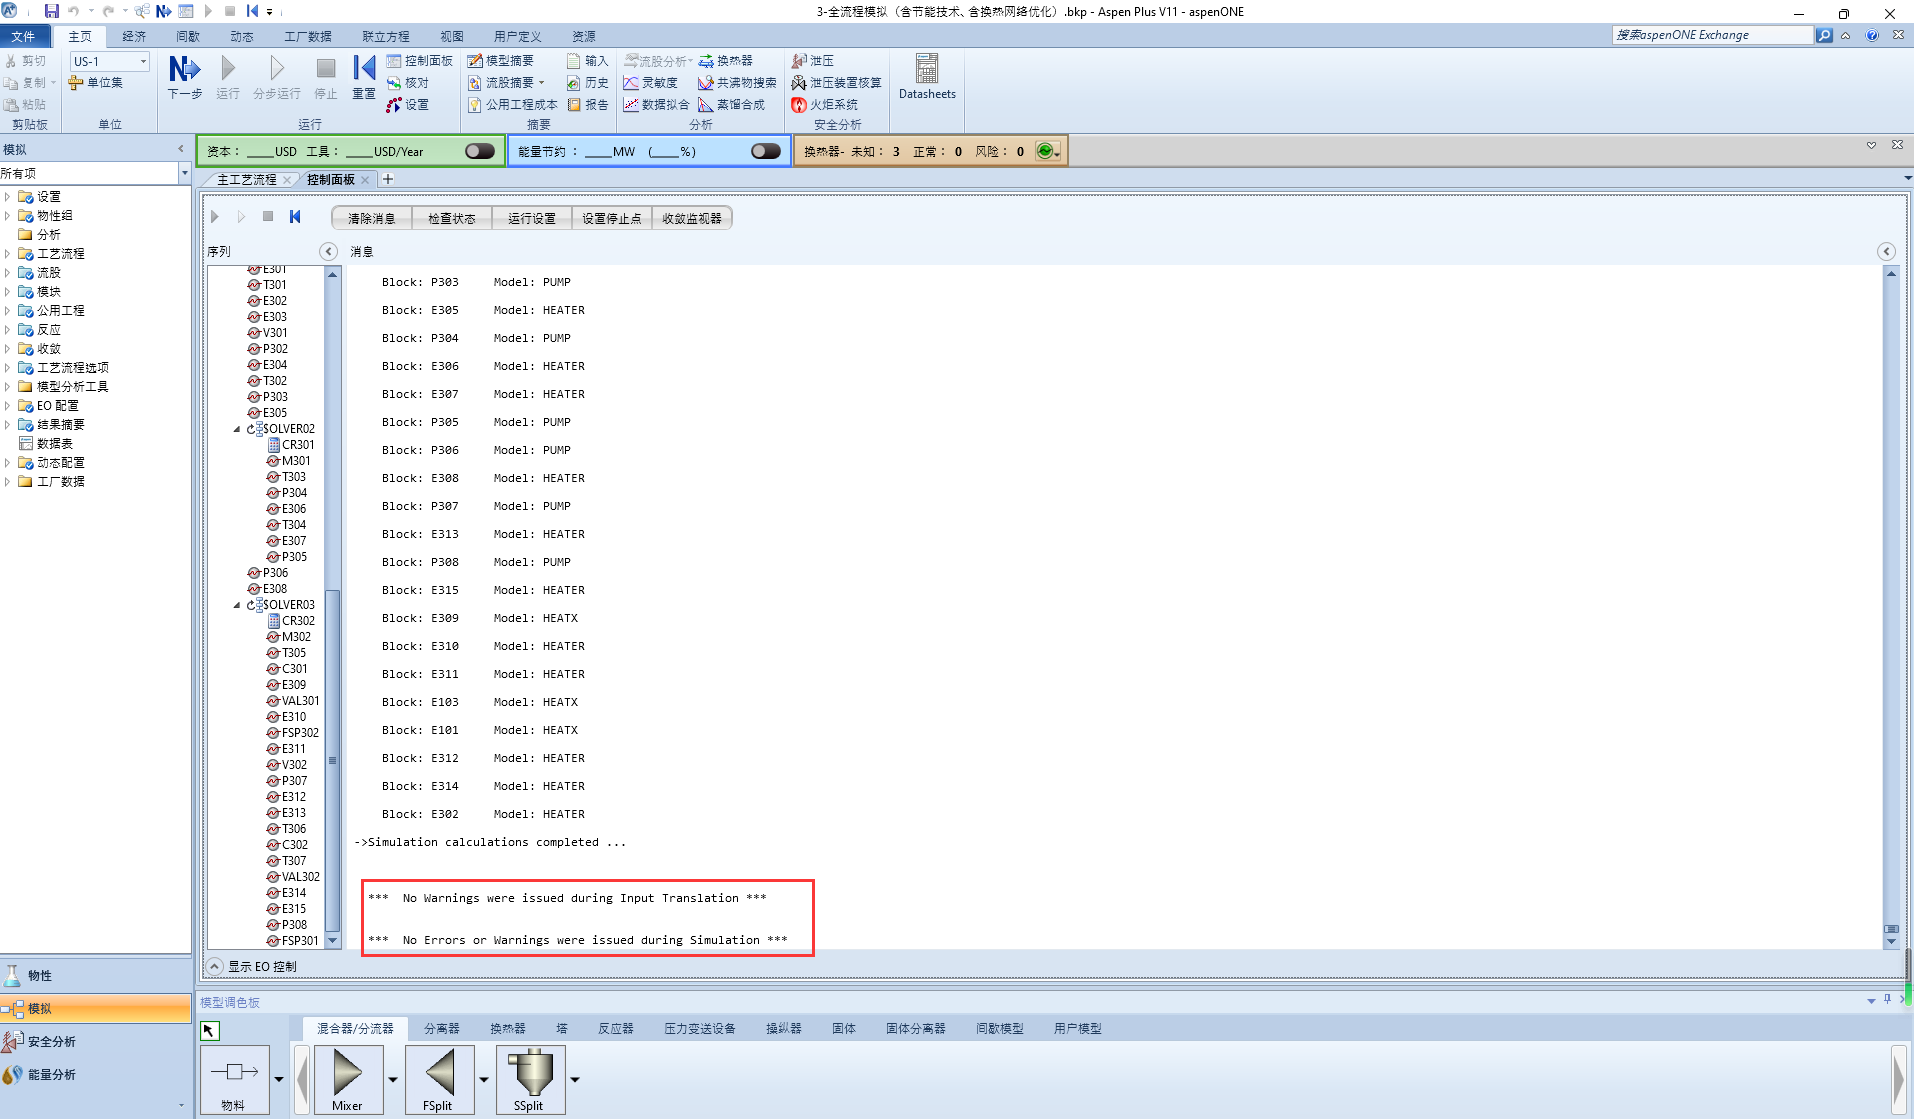
Task: Open the 能量分析 navigation section
Action: [x=95, y=1074]
